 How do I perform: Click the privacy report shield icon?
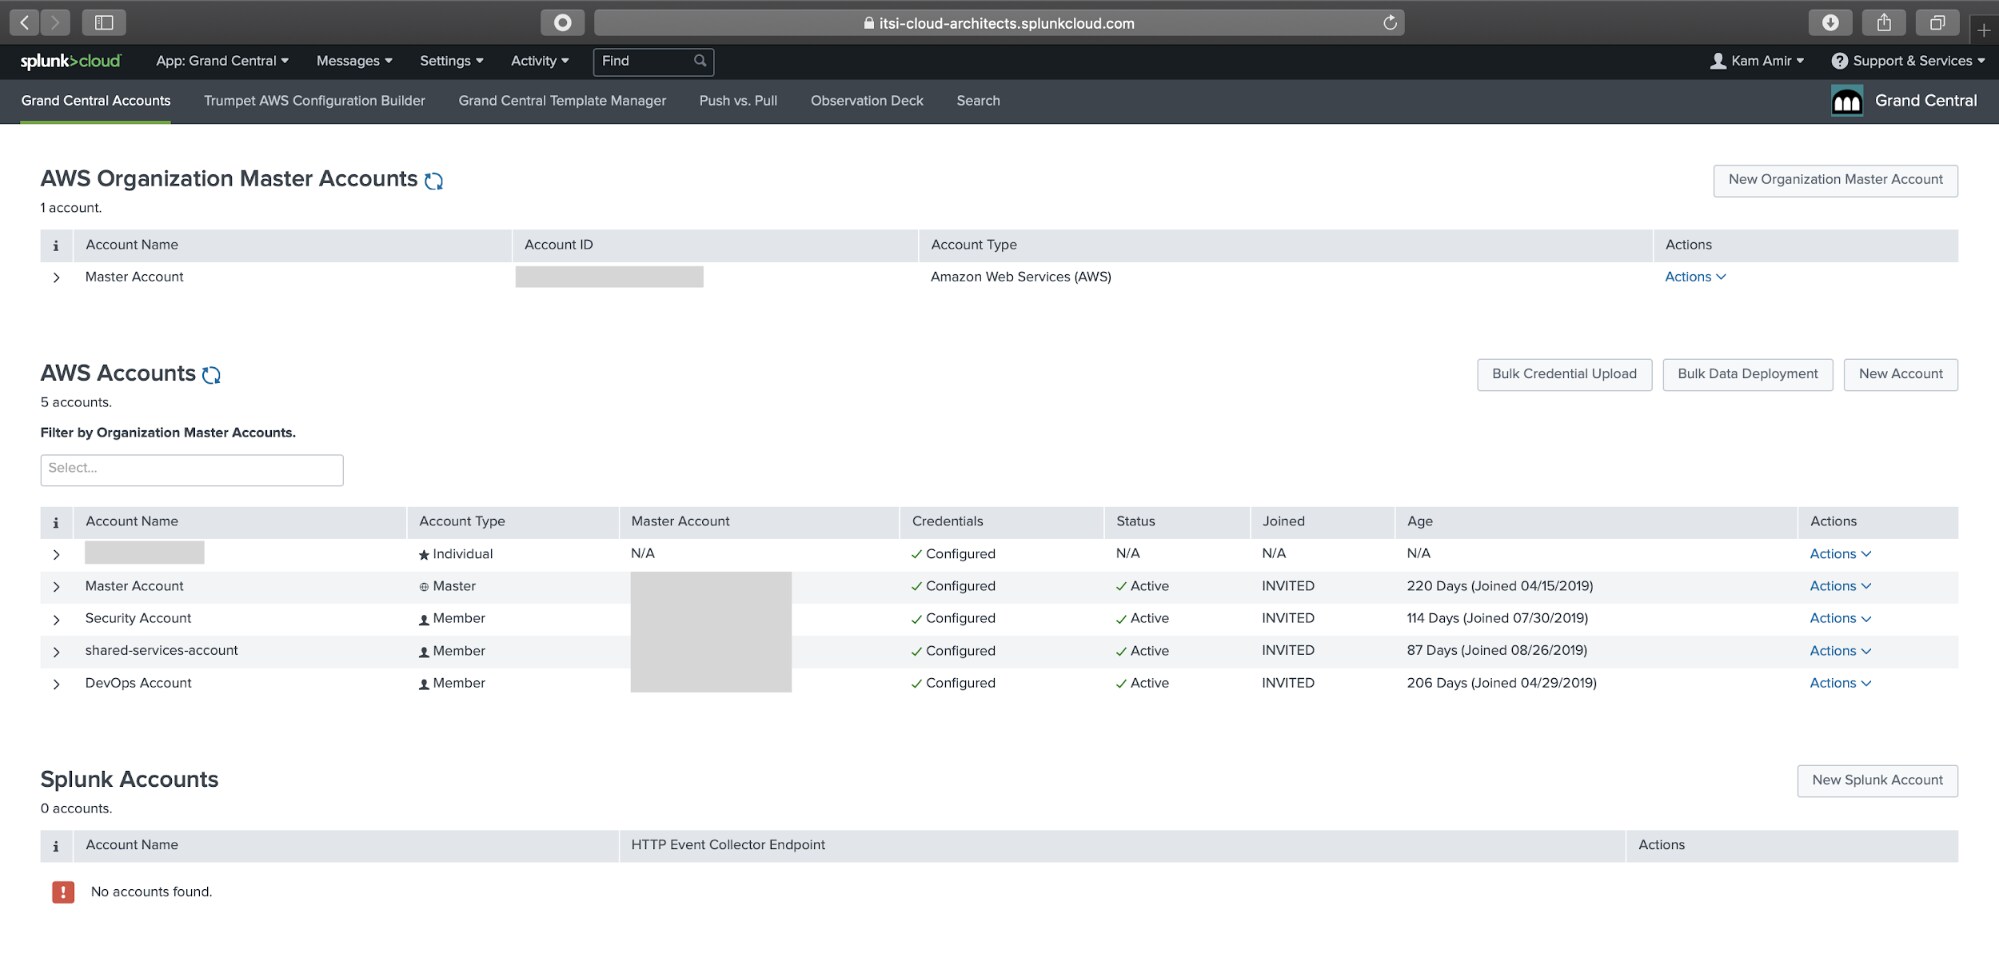563,22
